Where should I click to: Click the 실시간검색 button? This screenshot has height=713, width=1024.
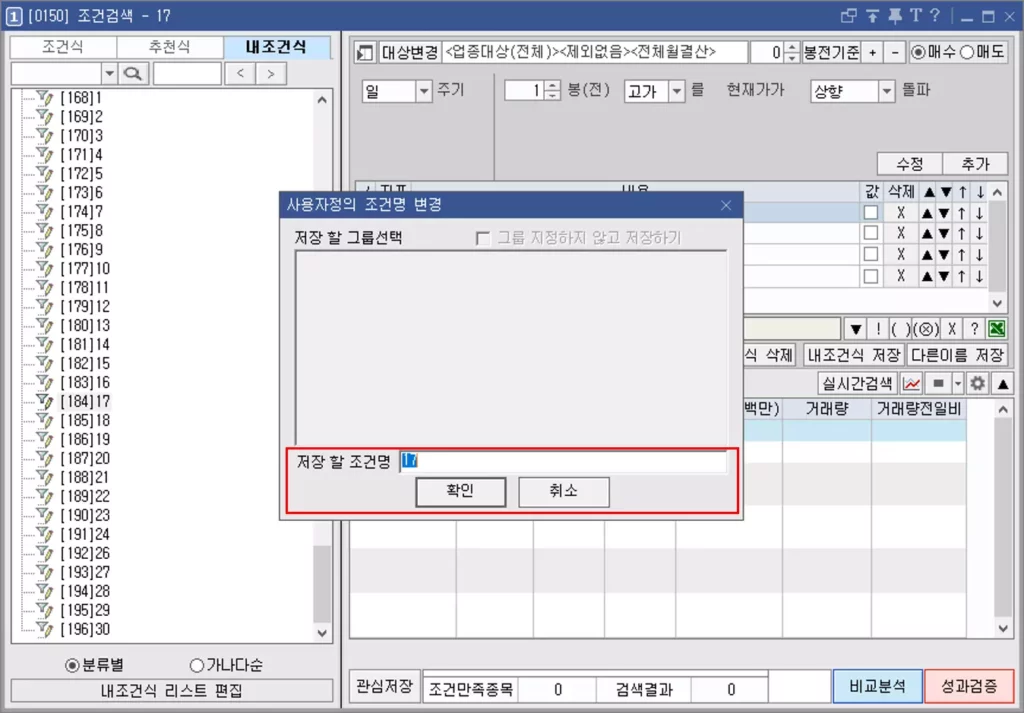[857, 384]
